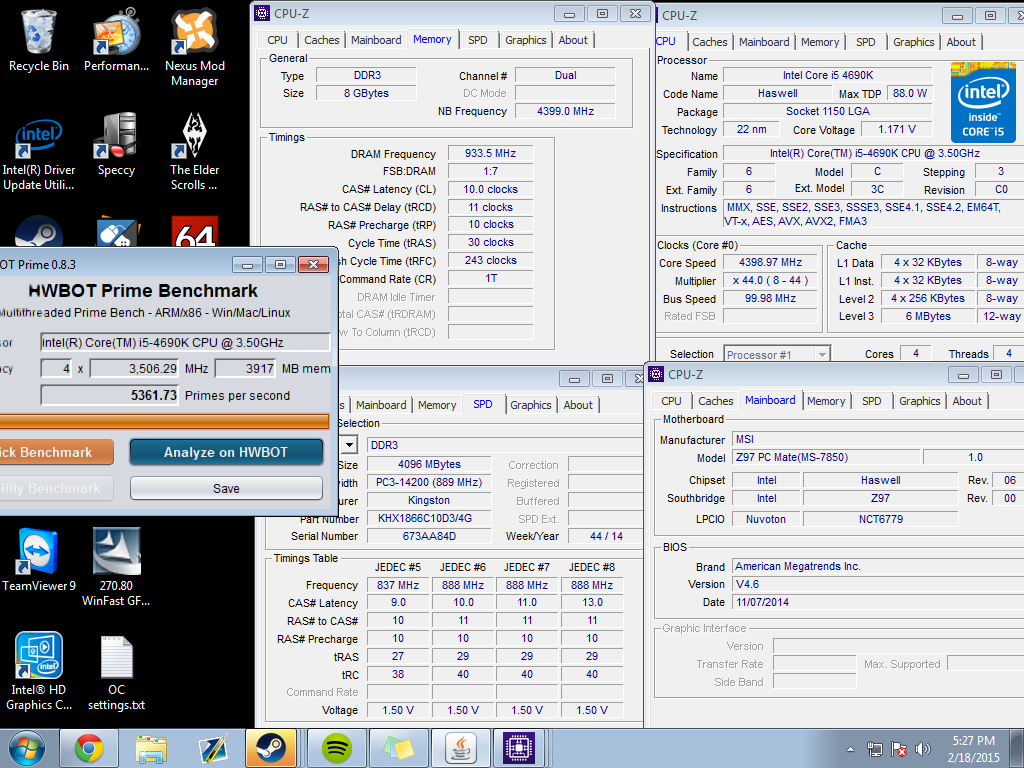Open the Performance Monitor desktop shortcut
1024x768 pixels.
(x=116, y=40)
